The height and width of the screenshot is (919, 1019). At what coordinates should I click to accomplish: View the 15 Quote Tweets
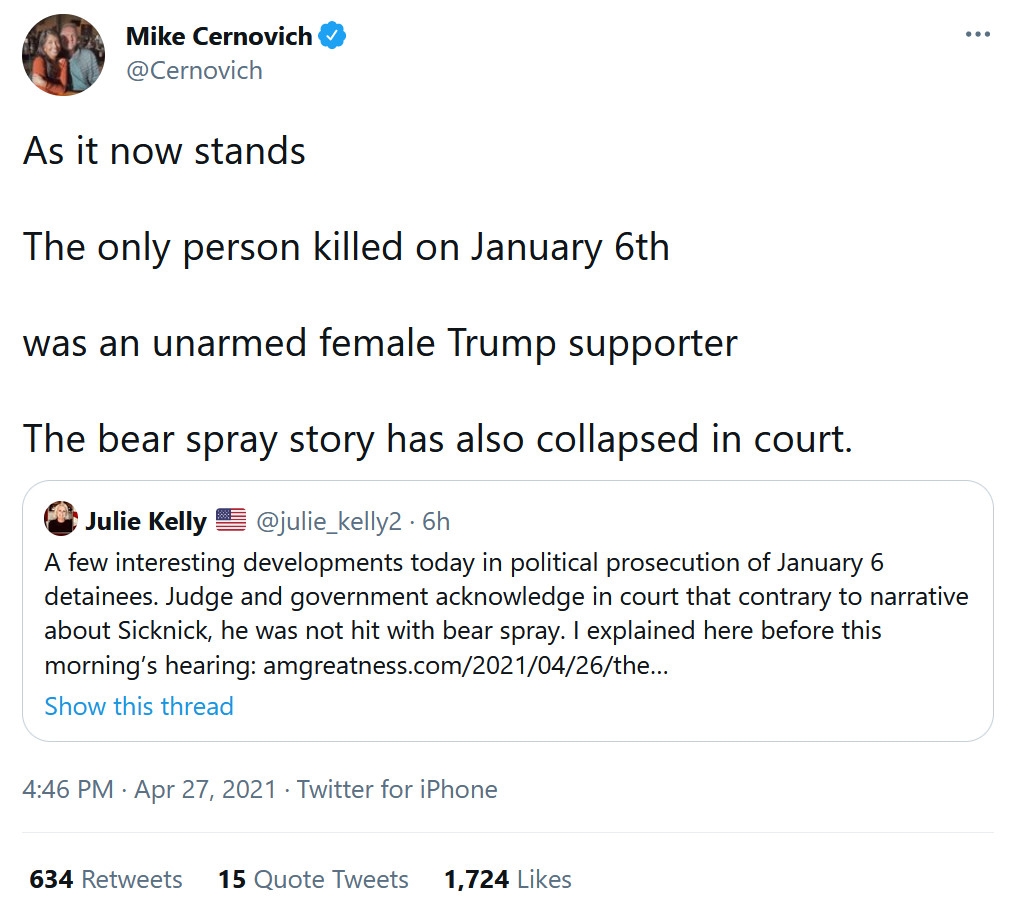pos(313,879)
